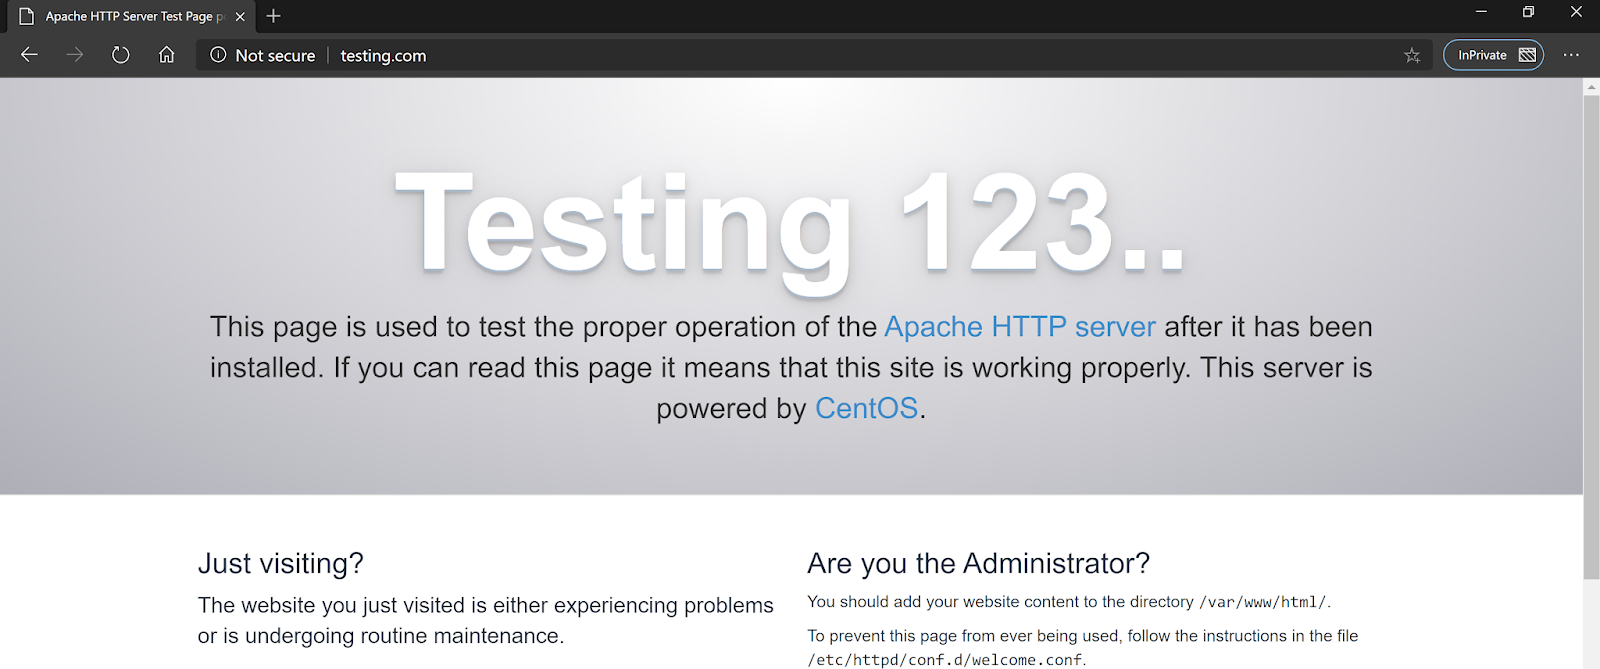Click the /var/www/html/ directory path
The height and width of the screenshot is (669, 1600).
(x=1262, y=602)
